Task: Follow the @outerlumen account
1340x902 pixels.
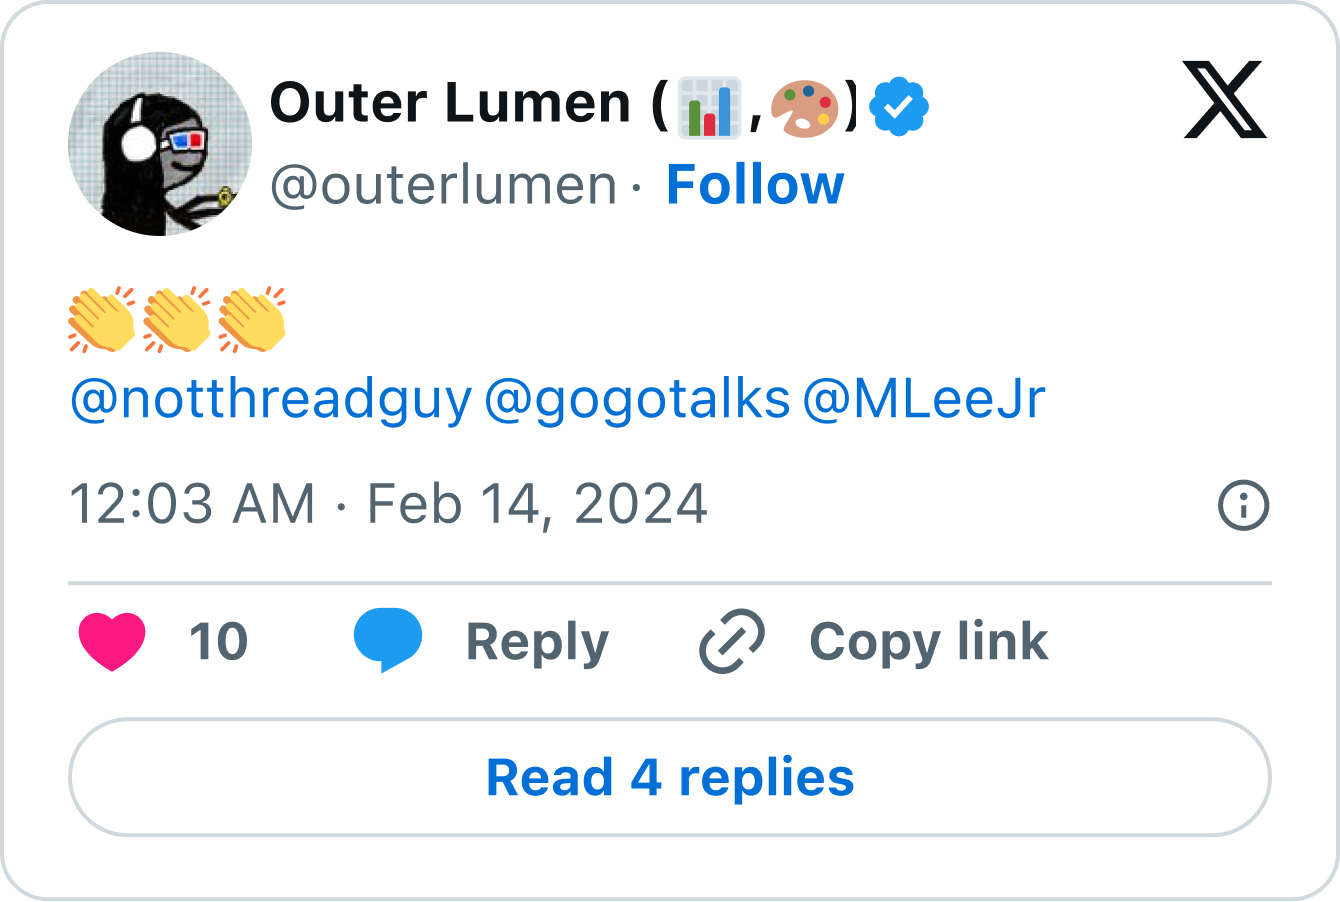Action: tap(755, 185)
